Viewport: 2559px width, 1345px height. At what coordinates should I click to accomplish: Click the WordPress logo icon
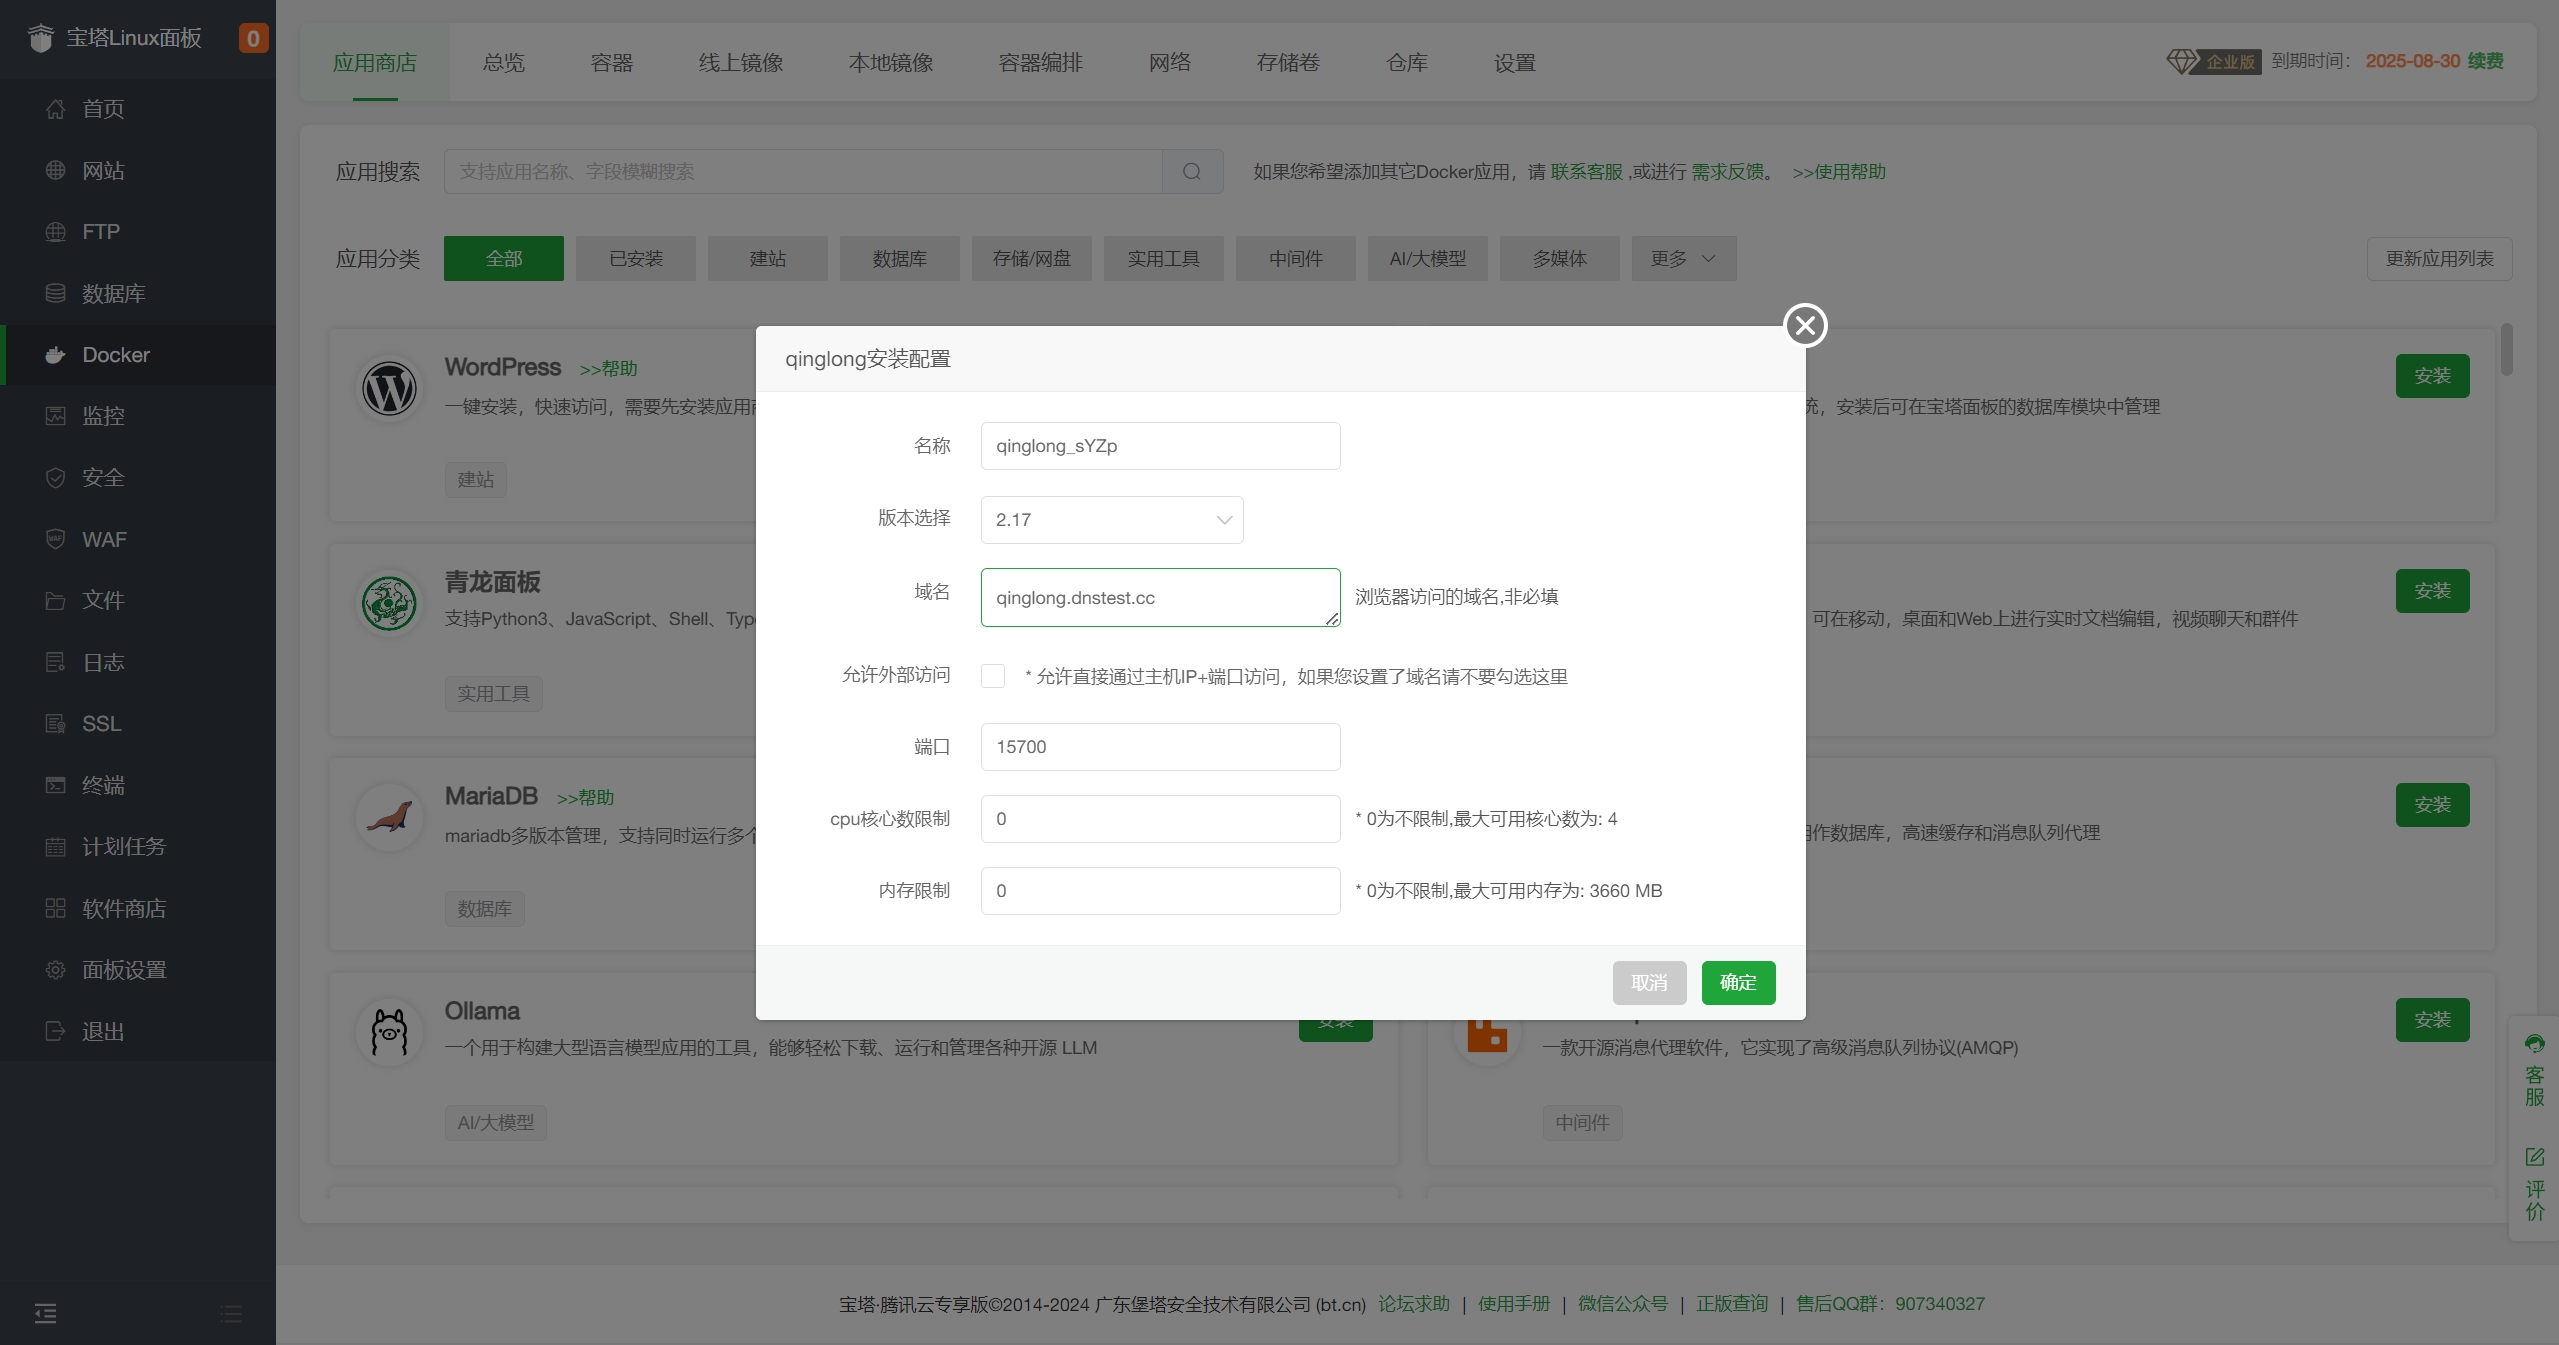click(x=389, y=388)
